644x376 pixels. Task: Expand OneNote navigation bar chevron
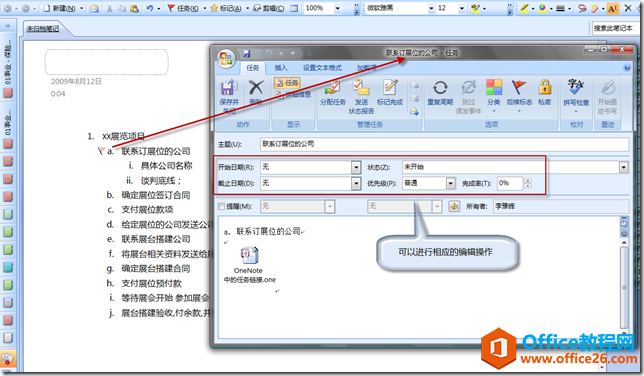[7, 26]
